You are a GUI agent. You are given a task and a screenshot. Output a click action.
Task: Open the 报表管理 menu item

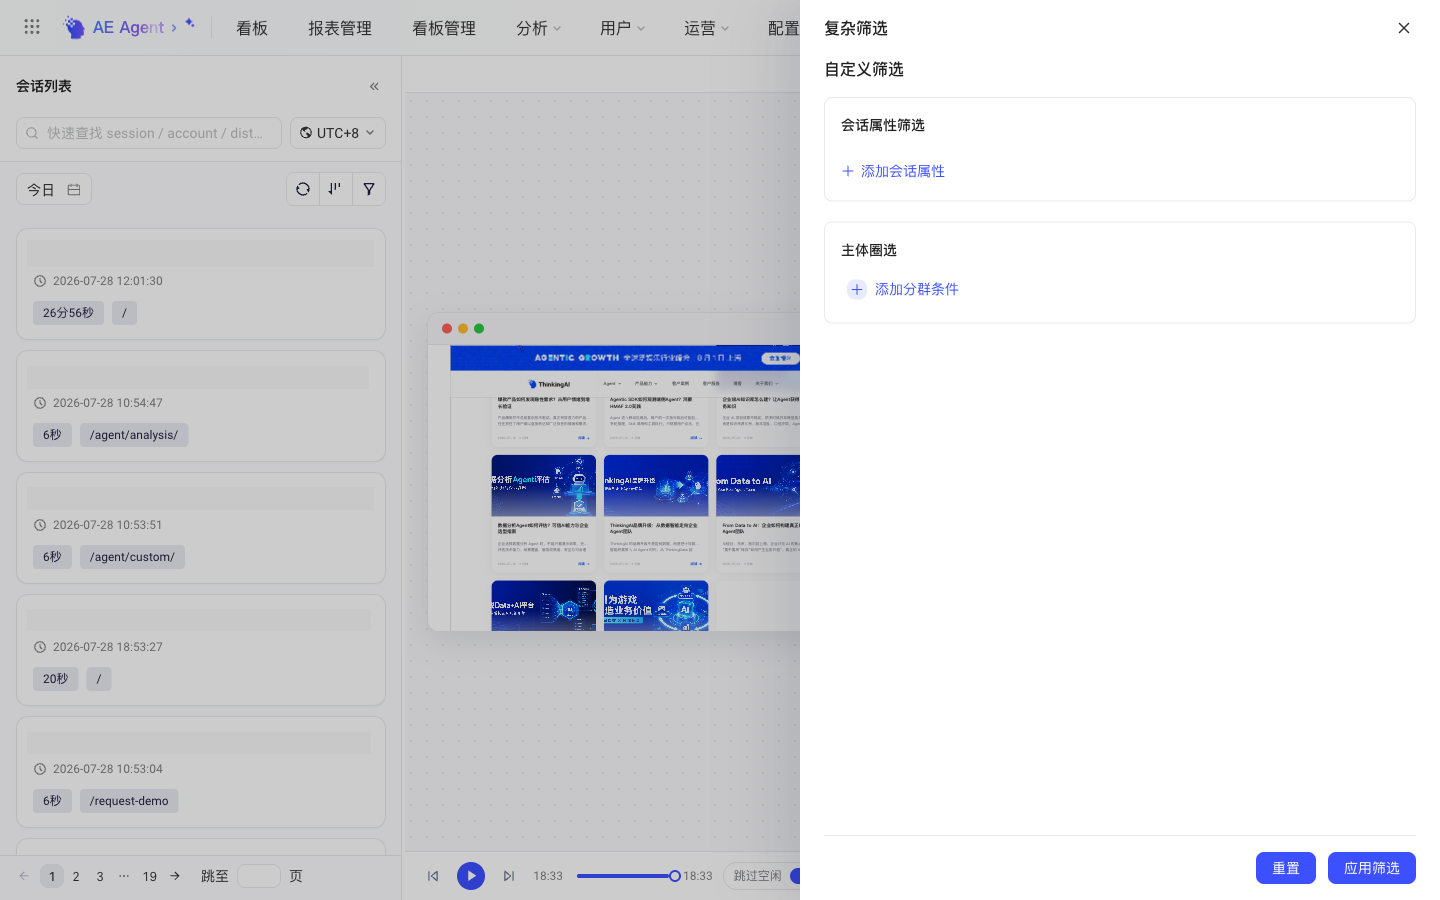340,28
